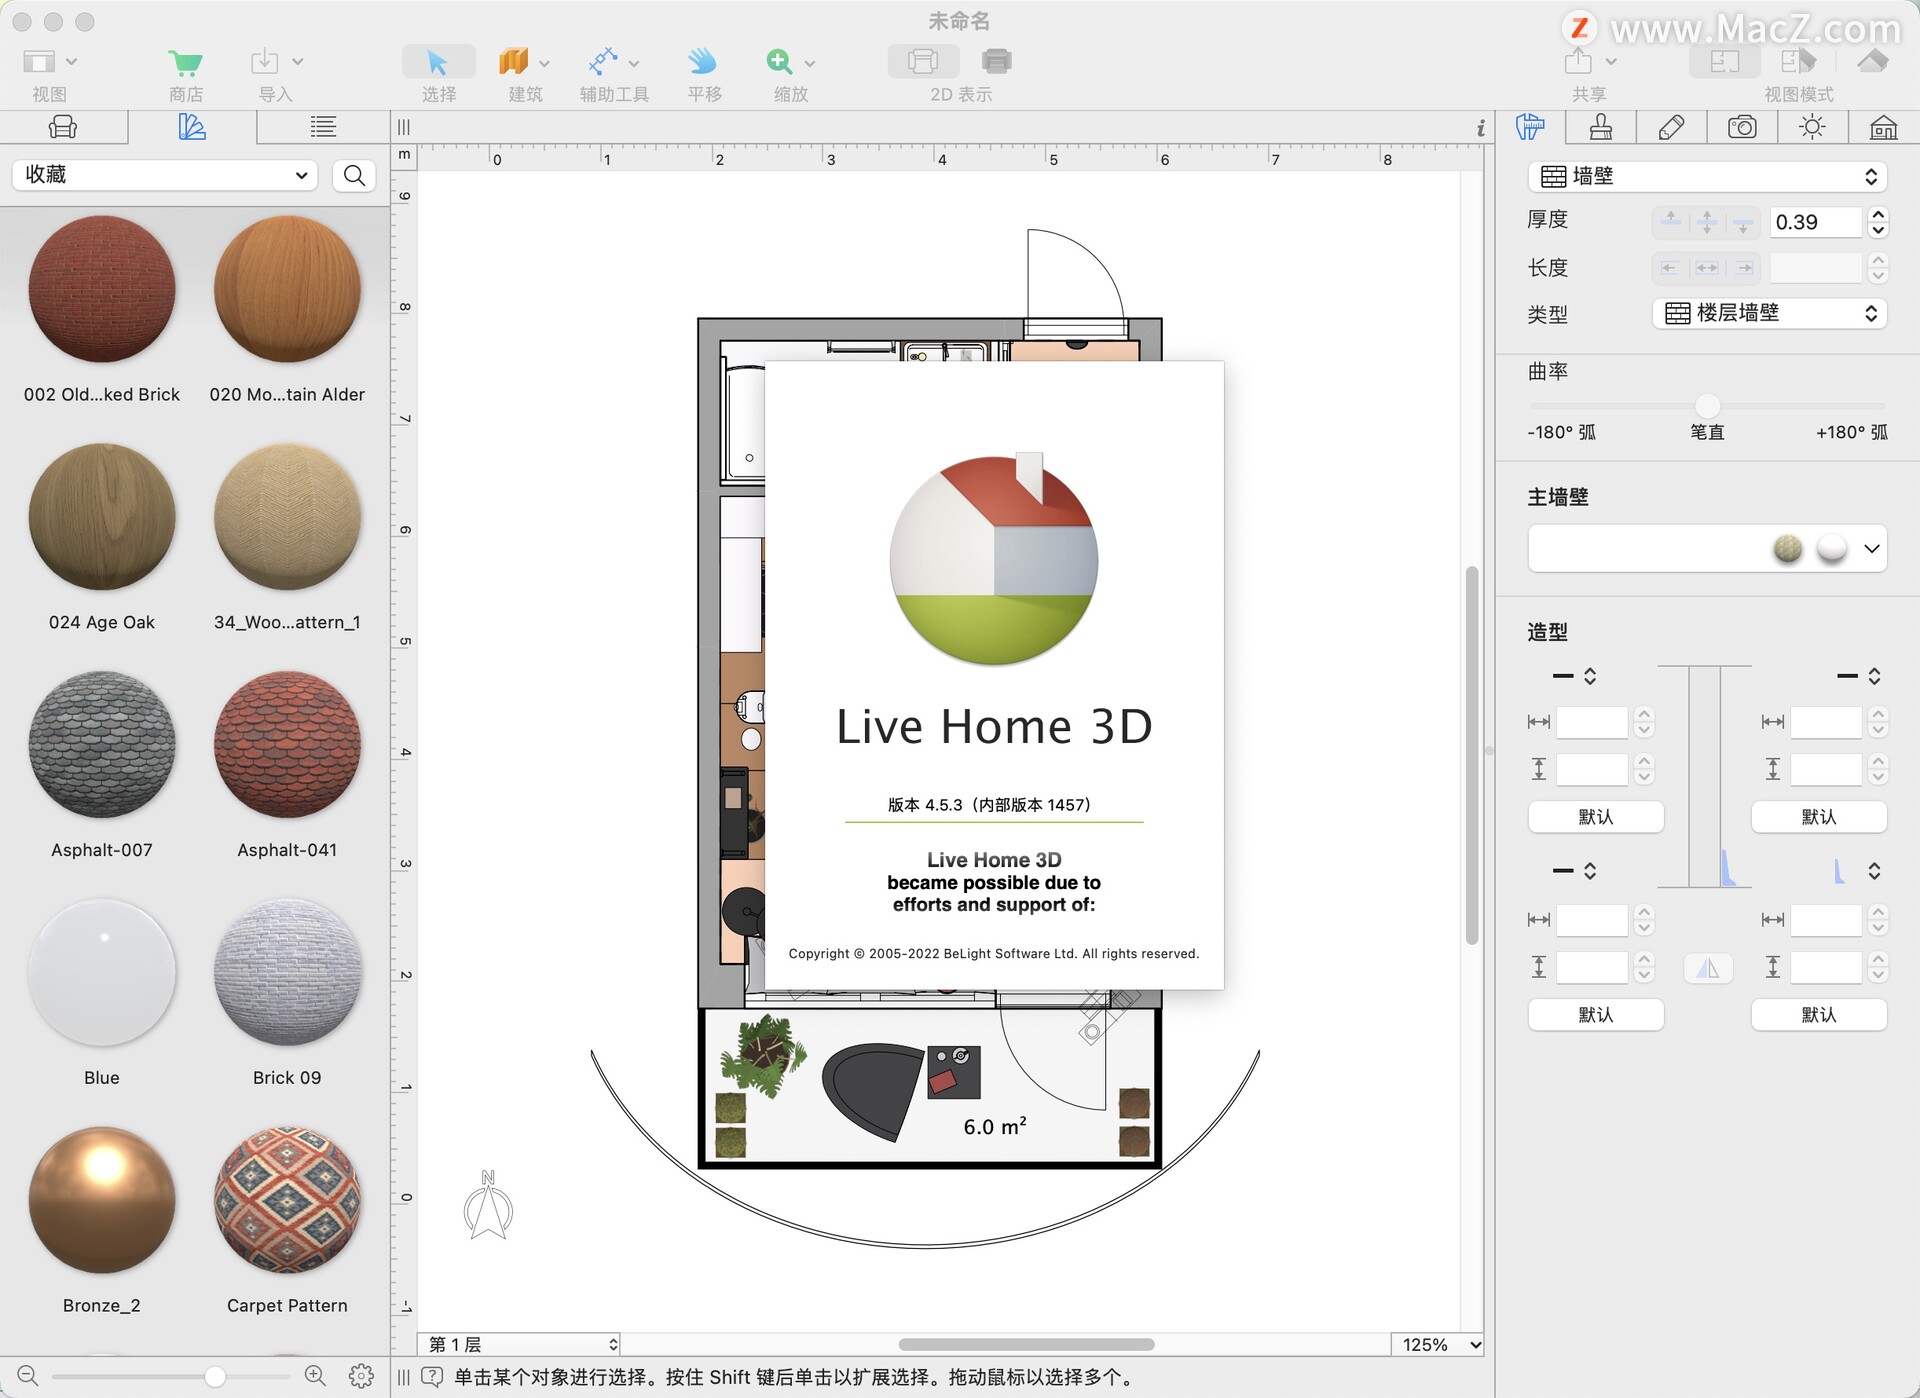The image size is (1920, 1398).
Task: Open the top-left profile shape selector
Action: pos(1574,676)
